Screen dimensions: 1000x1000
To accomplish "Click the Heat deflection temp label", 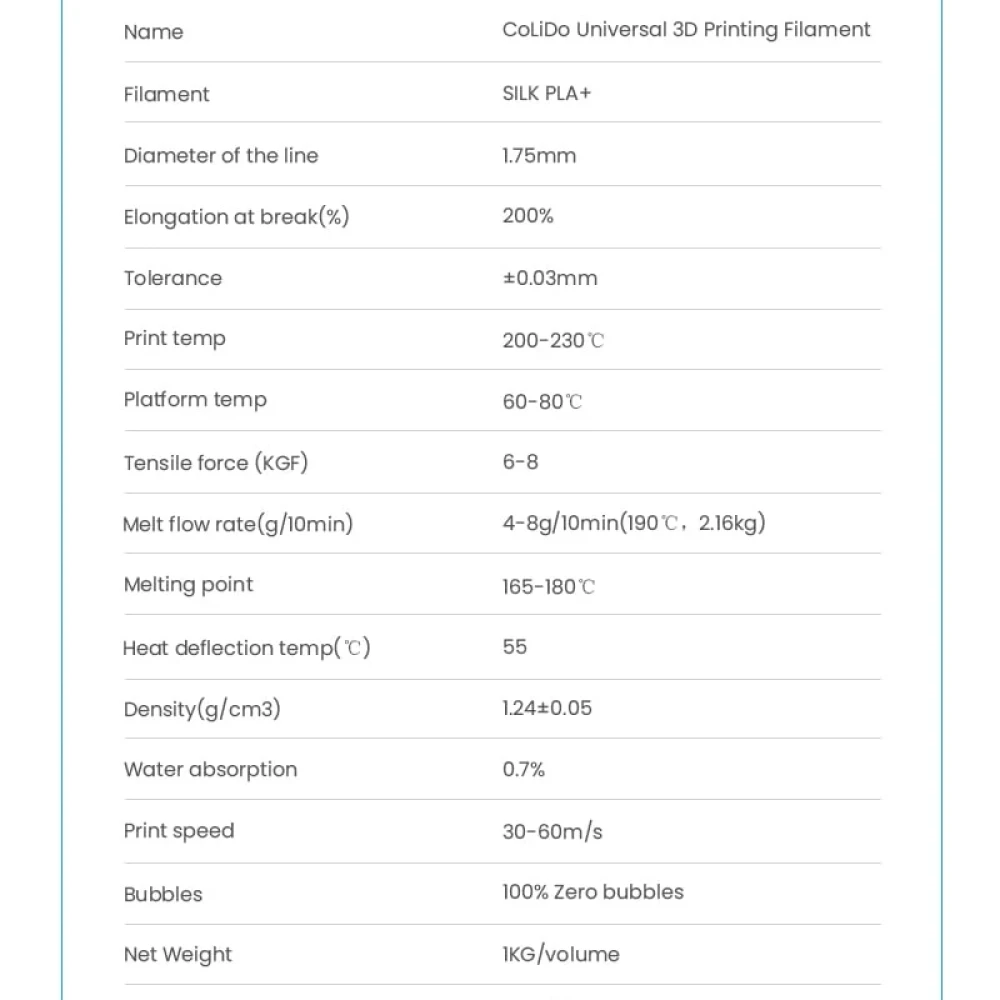I will click(246, 648).
